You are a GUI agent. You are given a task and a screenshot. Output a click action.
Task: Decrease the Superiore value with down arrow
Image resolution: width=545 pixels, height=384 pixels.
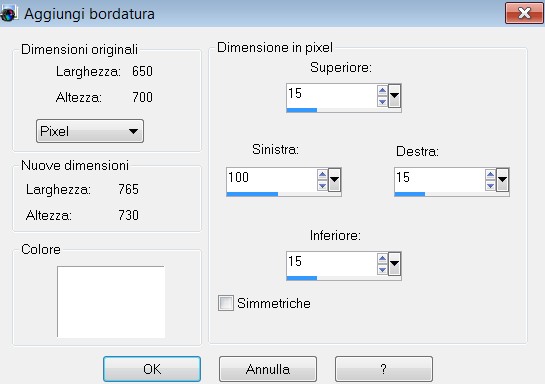(x=382, y=102)
